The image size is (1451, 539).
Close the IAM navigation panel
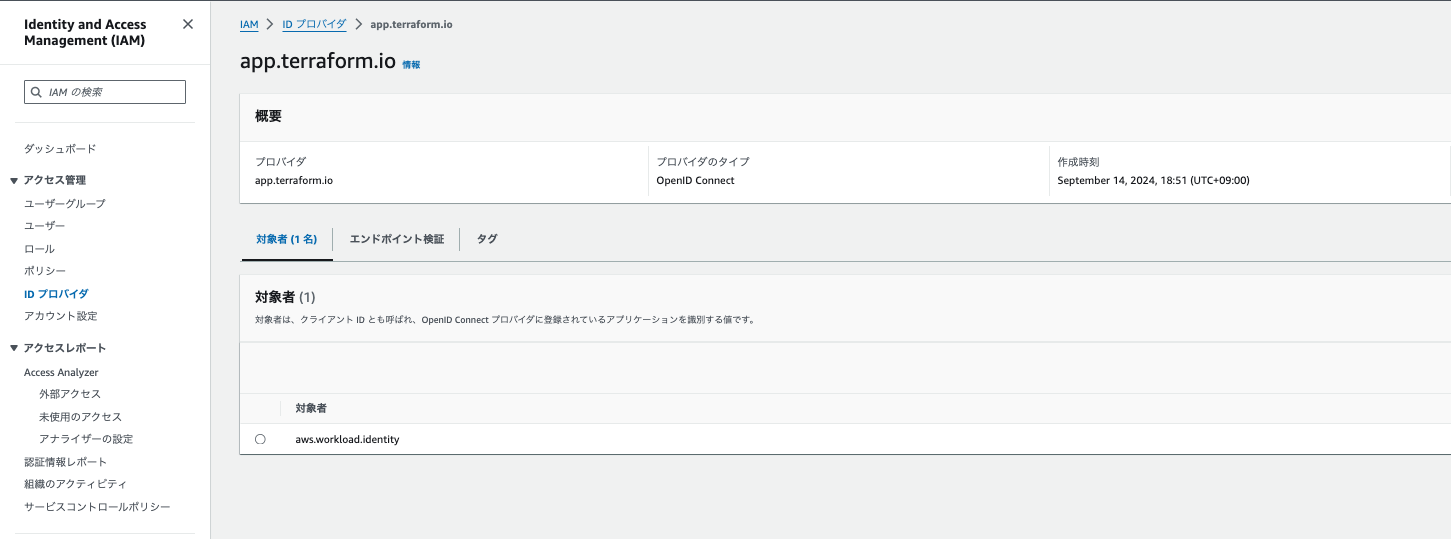[188, 24]
